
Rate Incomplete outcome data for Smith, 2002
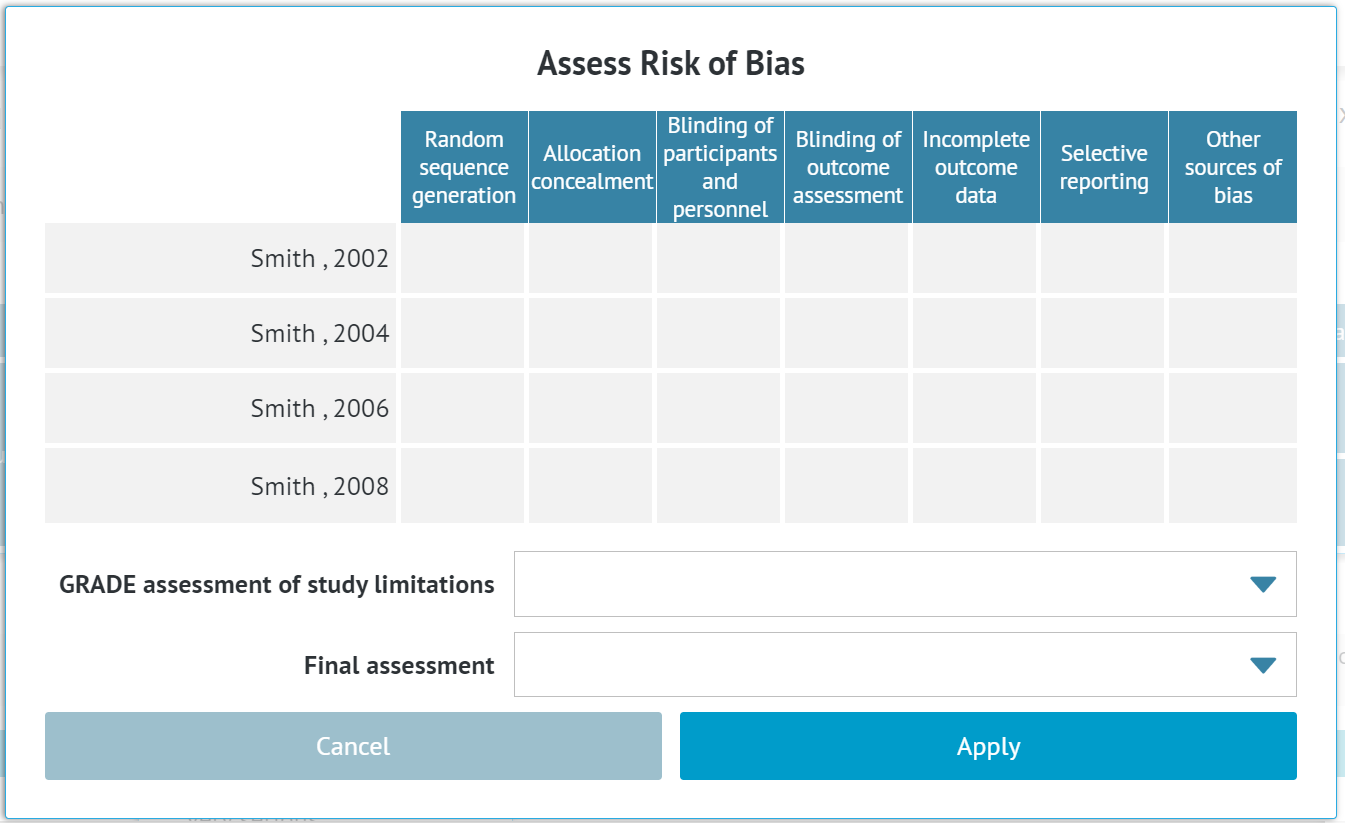coord(975,258)
